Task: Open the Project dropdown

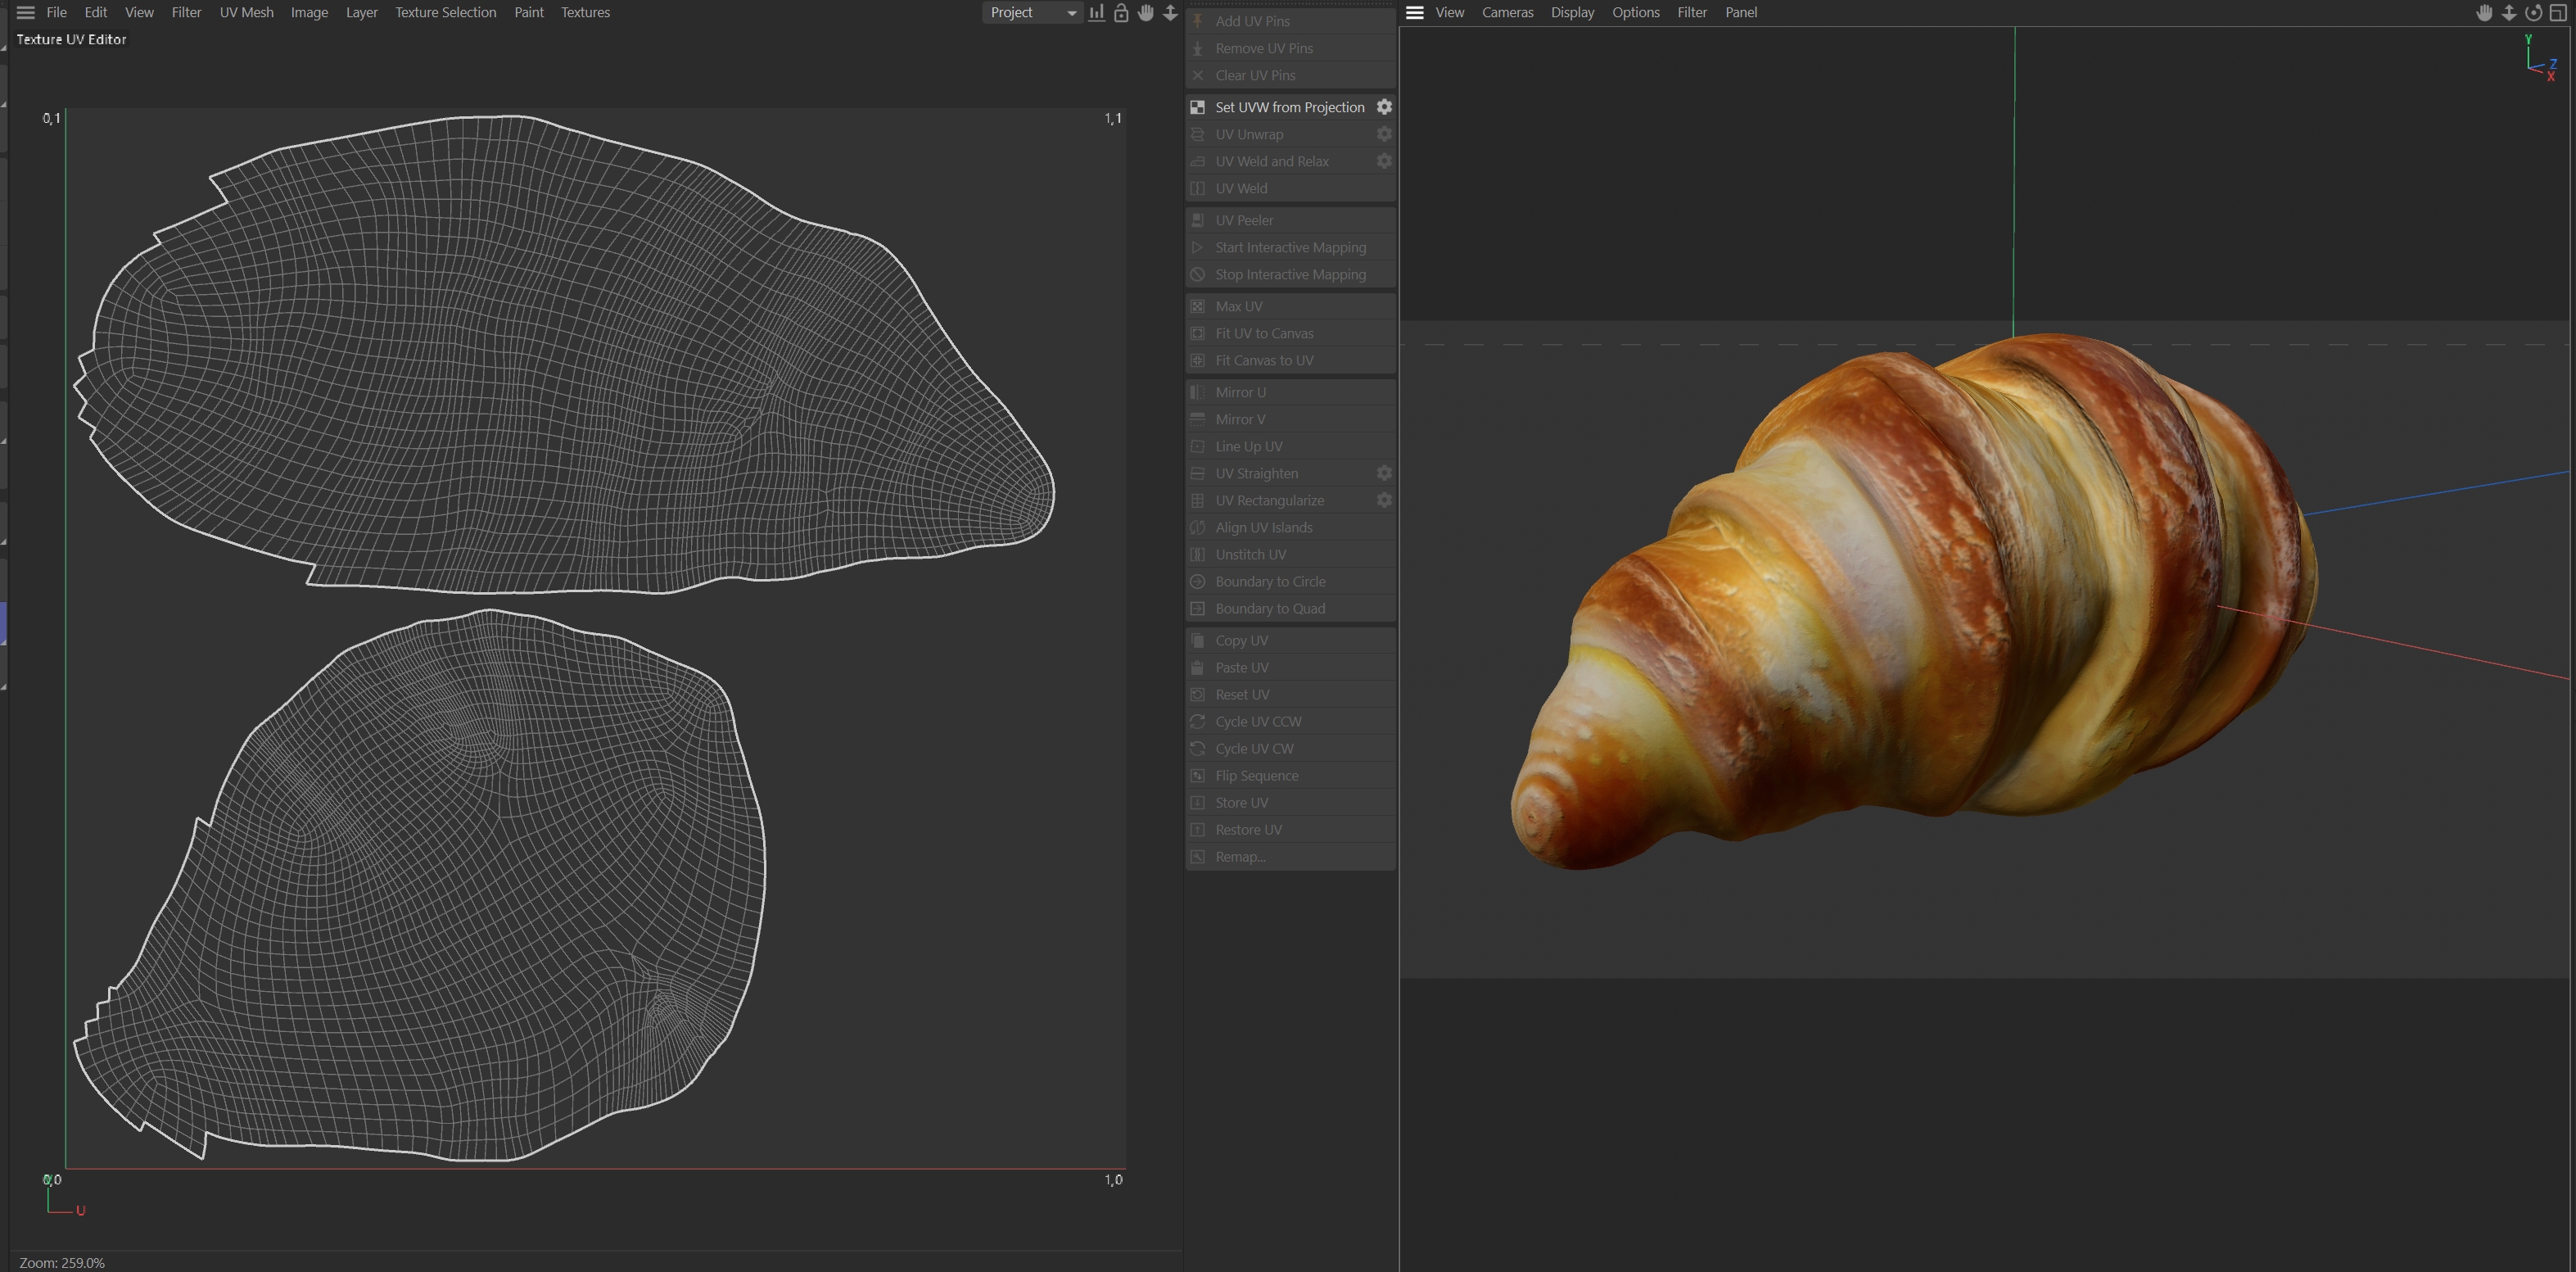Action: pyautogui.click(x=1031, y=13)
